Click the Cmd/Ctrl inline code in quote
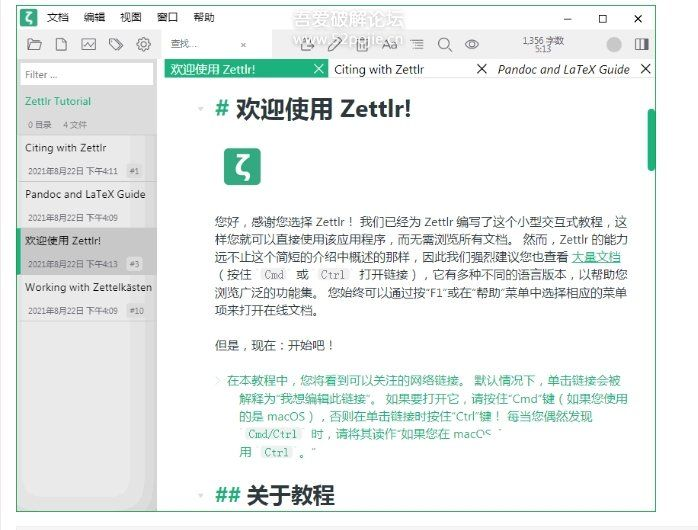The image size is (698, 530). [x=272, y=434]
